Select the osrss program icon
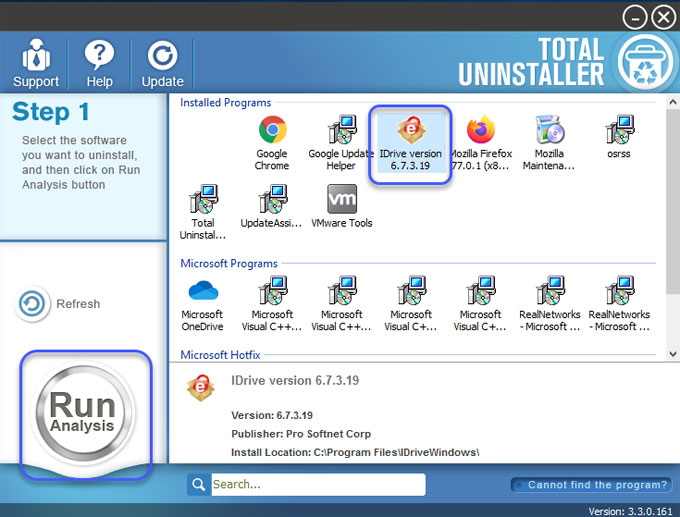 619,137
